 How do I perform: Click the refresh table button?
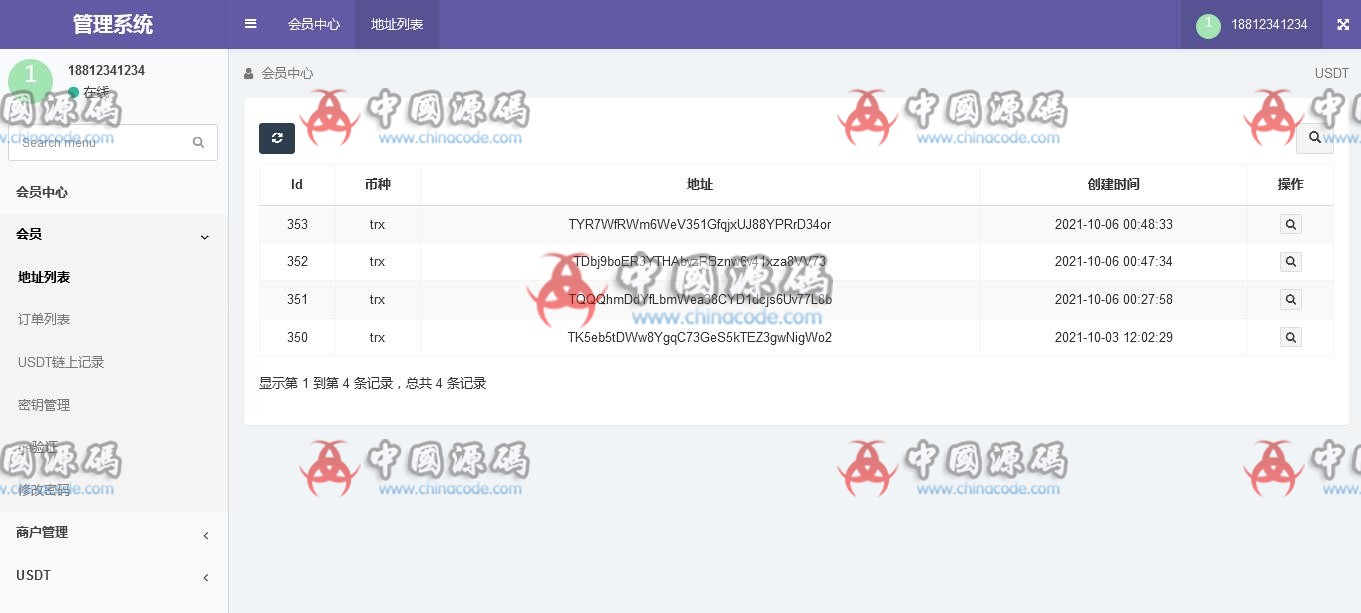pos(277,138)
